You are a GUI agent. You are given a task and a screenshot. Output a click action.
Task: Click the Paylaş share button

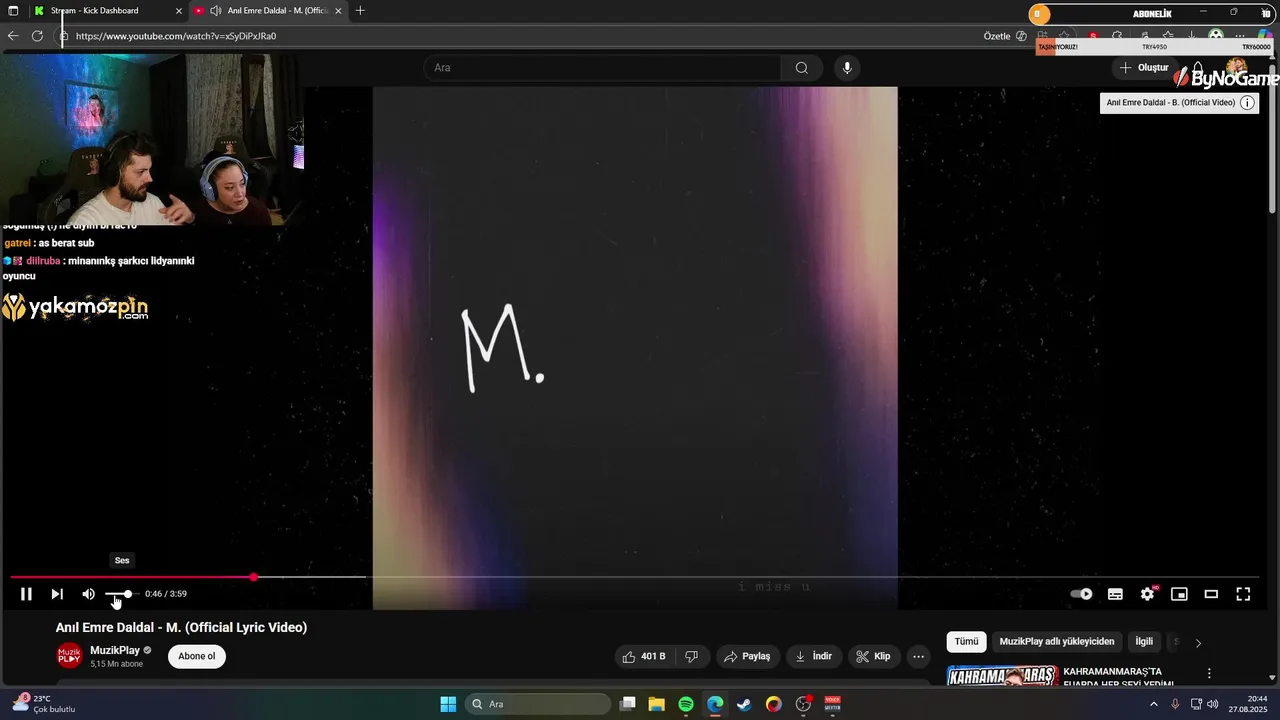pyautogui.click(x=747, y=656)
